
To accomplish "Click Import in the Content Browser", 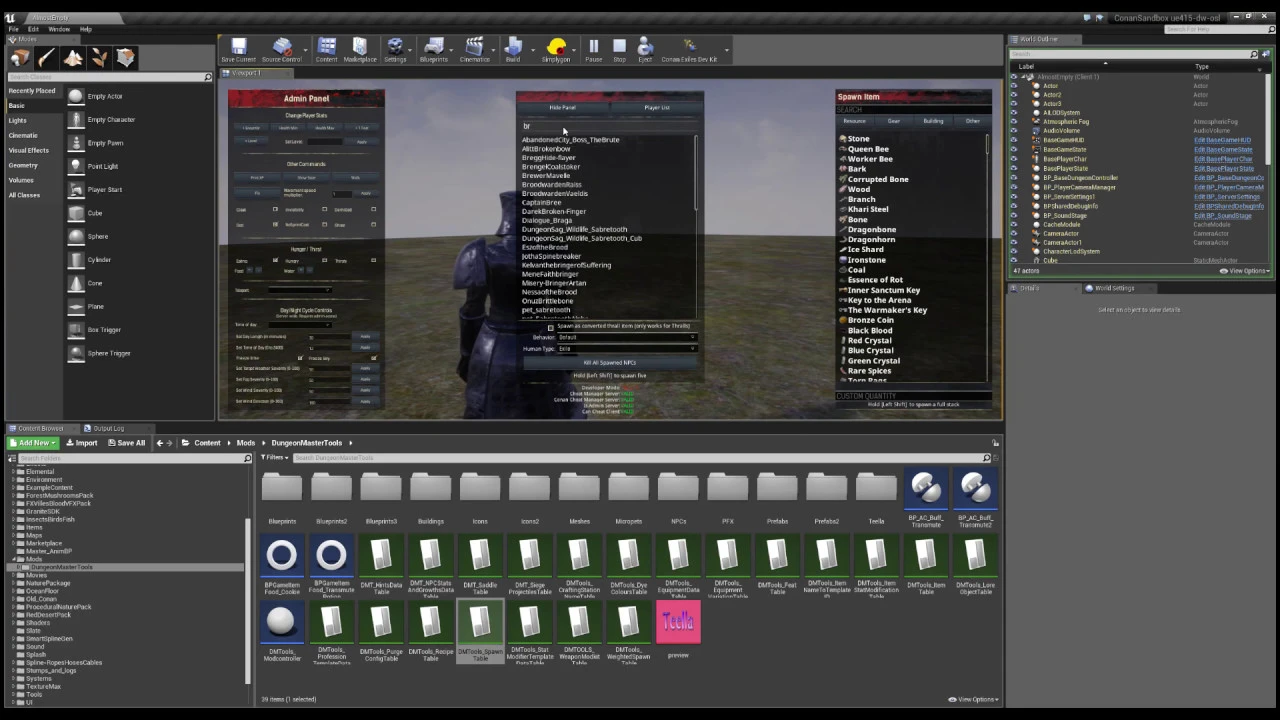I will click(x=81, y=443).
